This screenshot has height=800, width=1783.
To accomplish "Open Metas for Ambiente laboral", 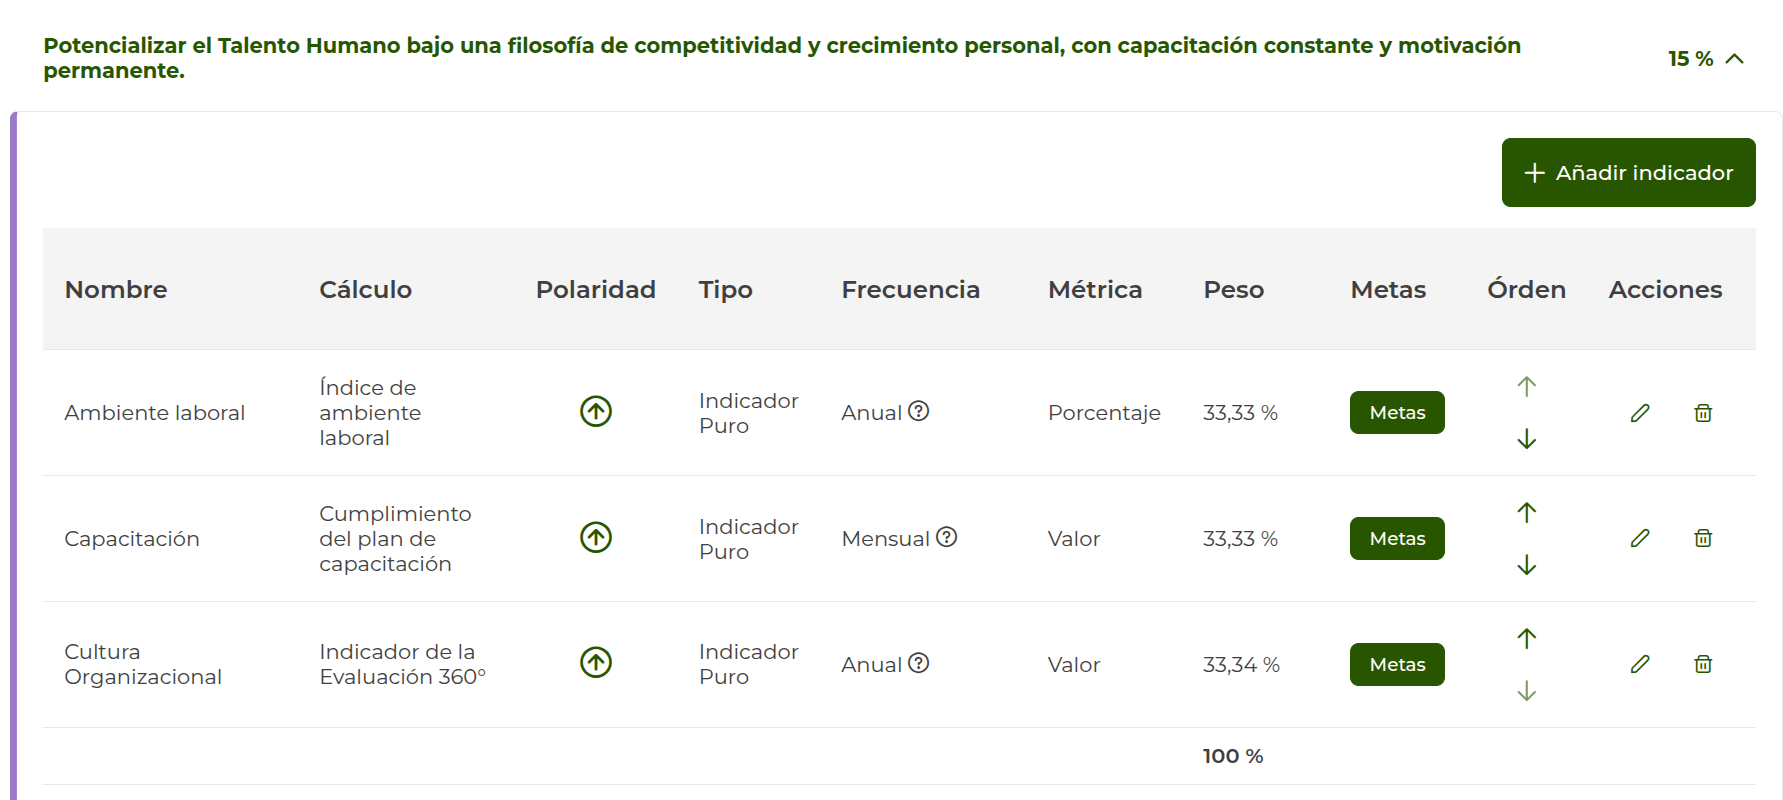I will (1396, 412).
